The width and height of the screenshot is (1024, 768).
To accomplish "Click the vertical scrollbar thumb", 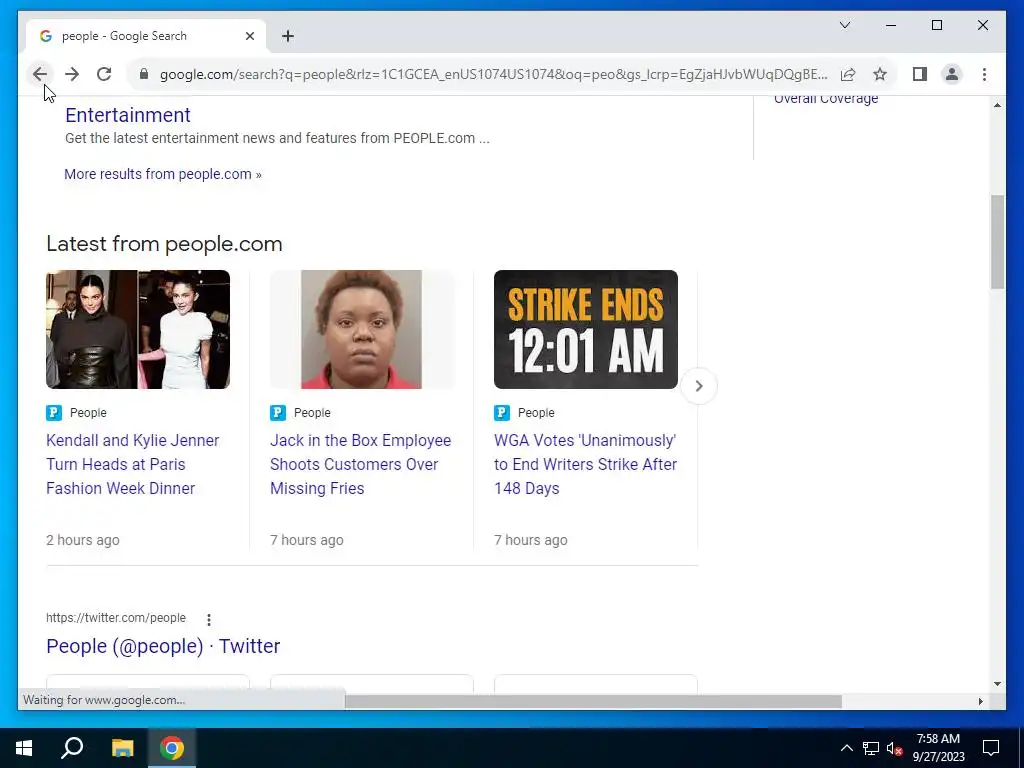I will (x=997, y=242).
